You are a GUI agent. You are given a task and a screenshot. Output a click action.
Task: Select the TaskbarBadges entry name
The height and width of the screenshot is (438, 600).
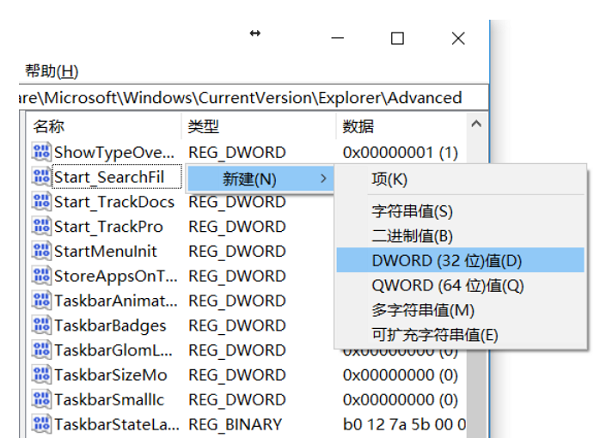(x=110, y=326)
